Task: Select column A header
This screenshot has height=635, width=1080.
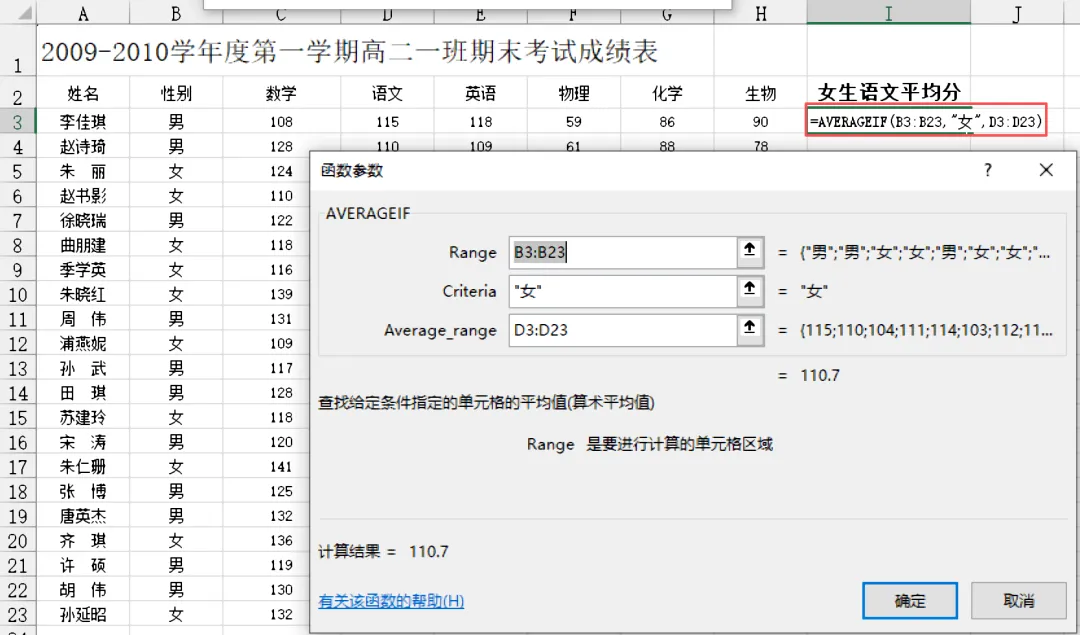Action: [x=83, y=14]
